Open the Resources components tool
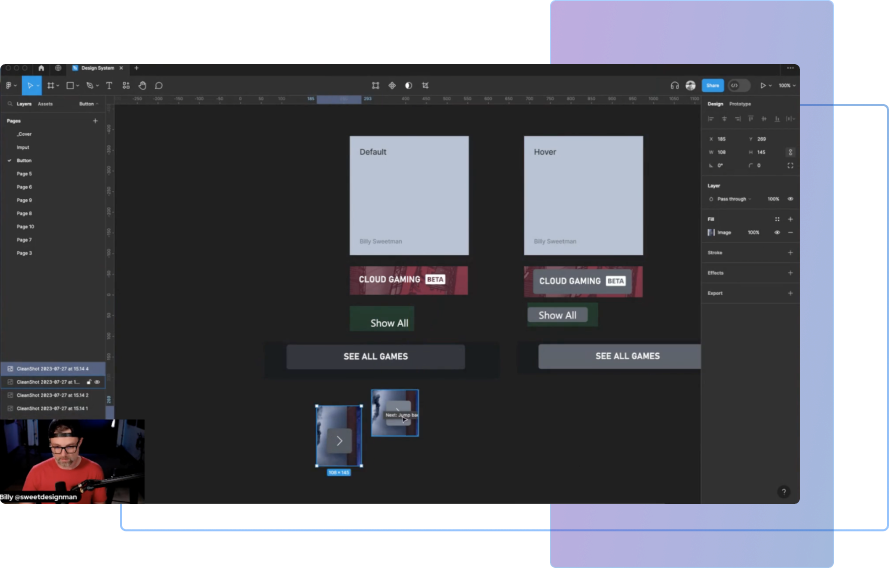The width and height of the screenshot is (889, 568). coord(126,86)
